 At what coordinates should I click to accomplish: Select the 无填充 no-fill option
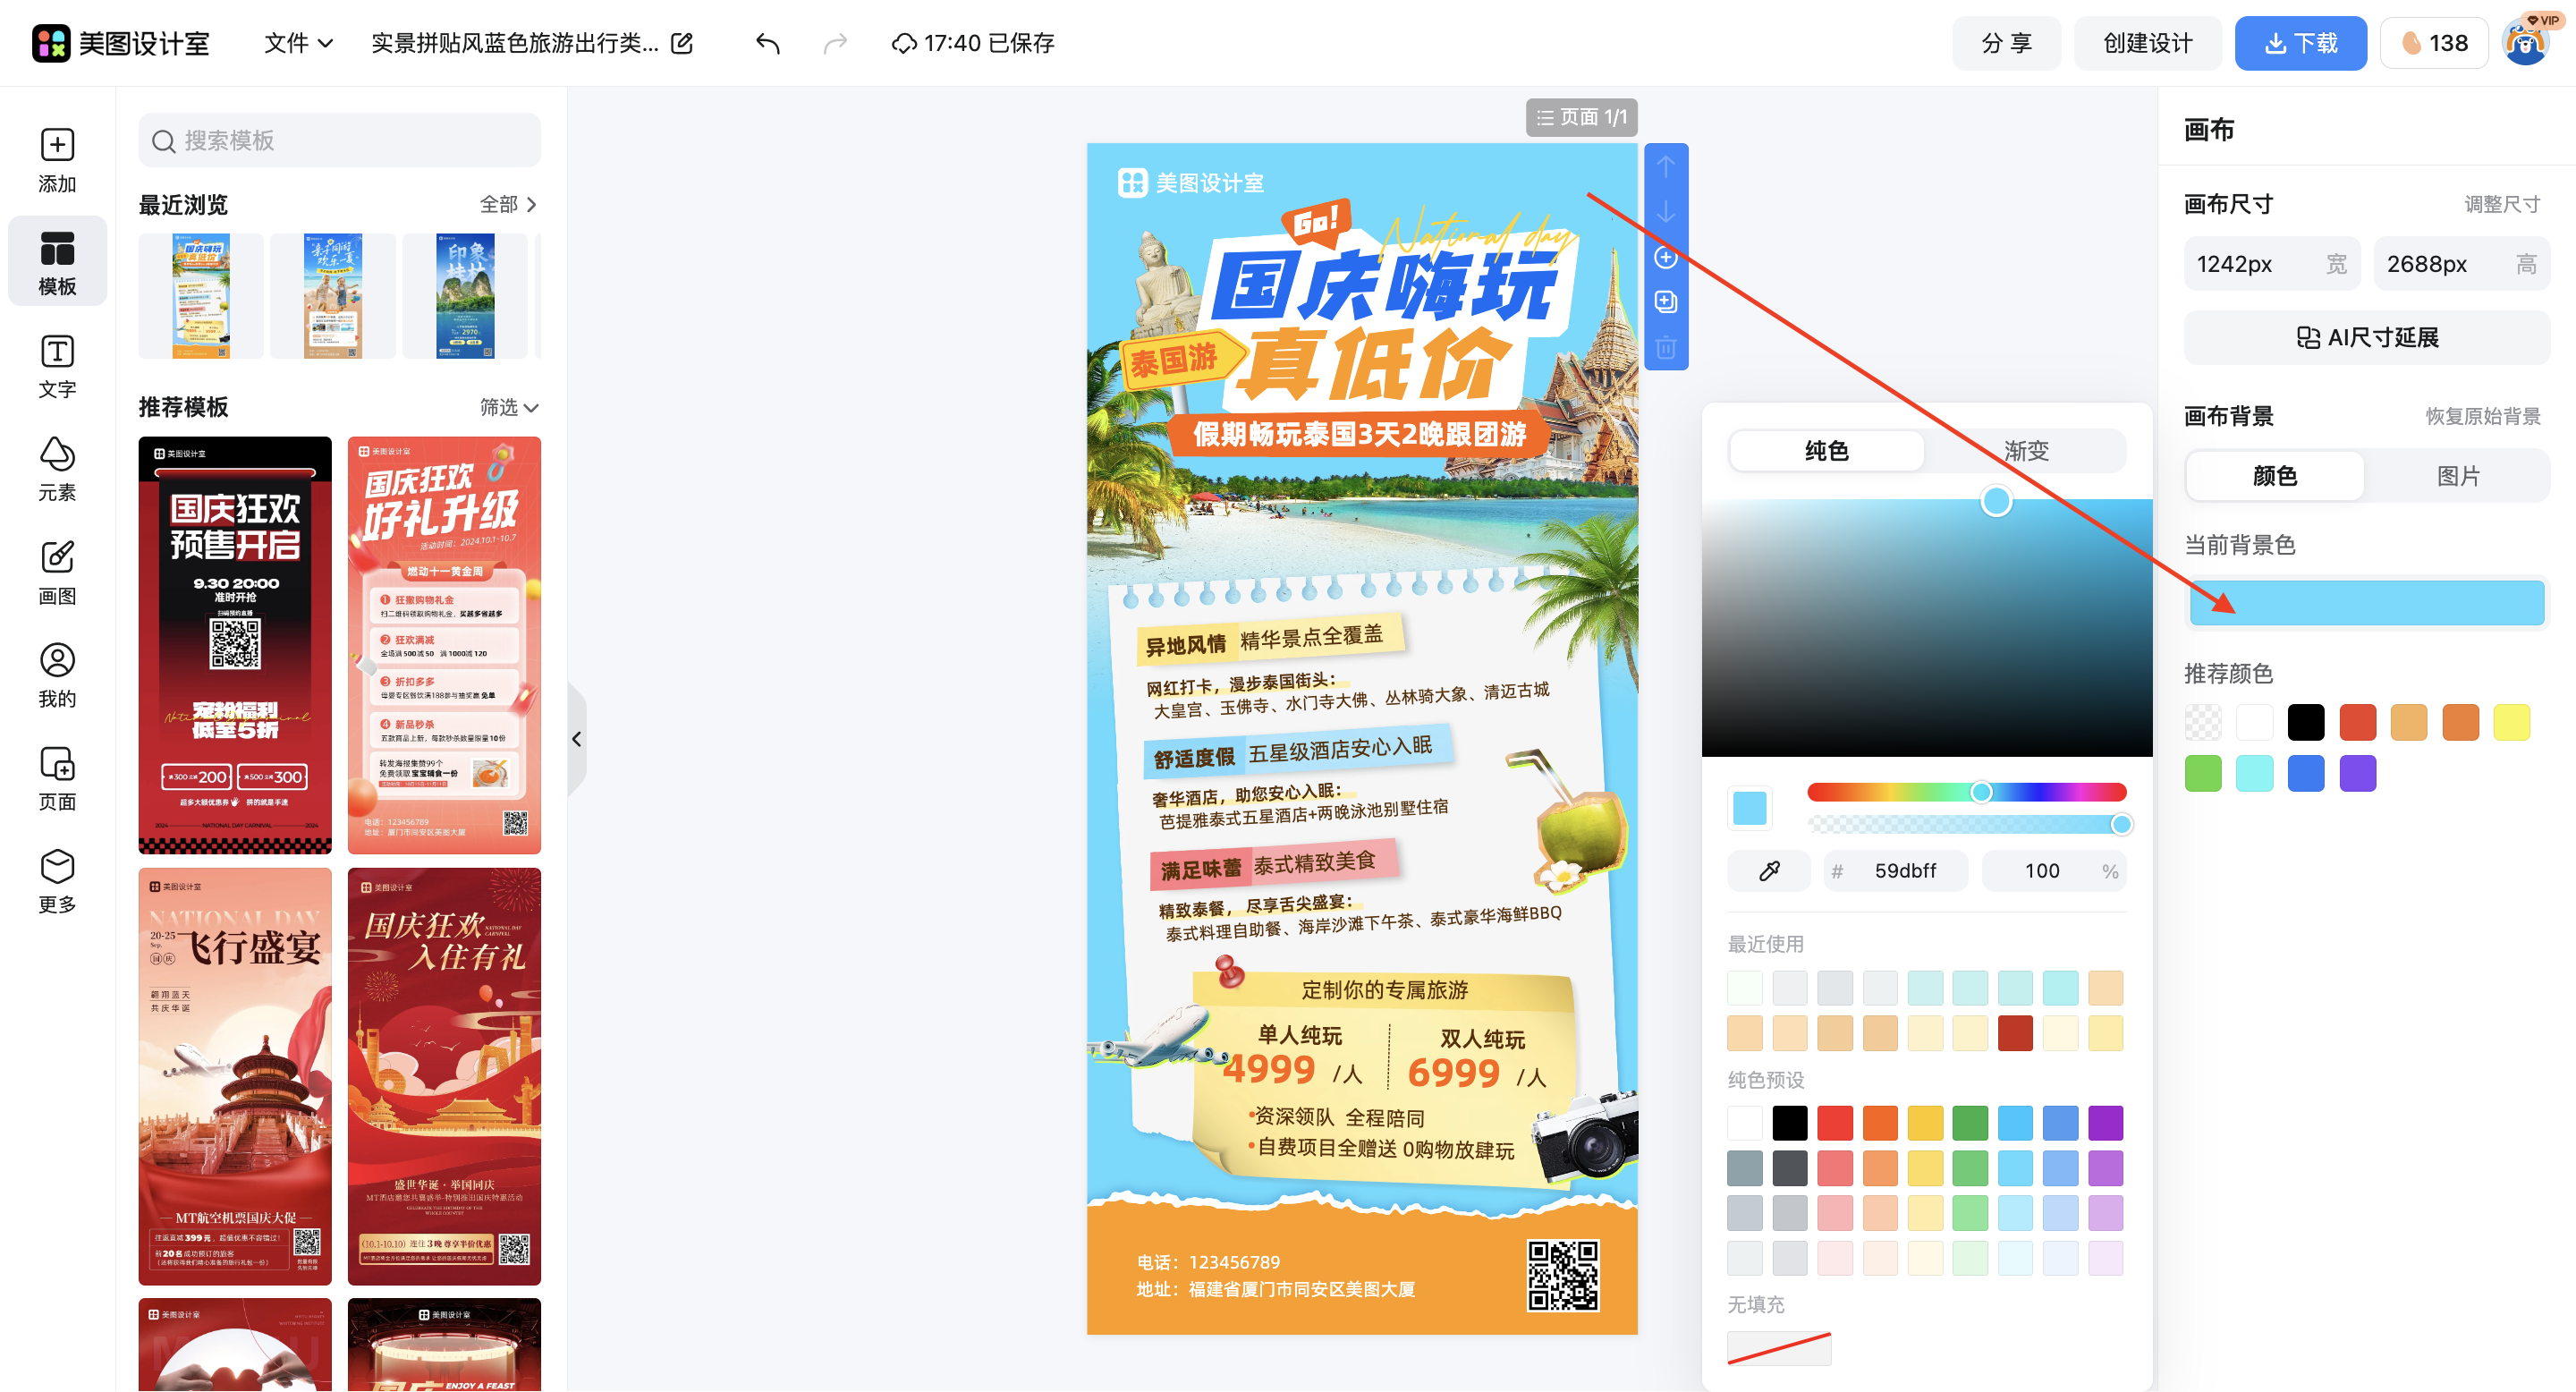(1779, 1348)
